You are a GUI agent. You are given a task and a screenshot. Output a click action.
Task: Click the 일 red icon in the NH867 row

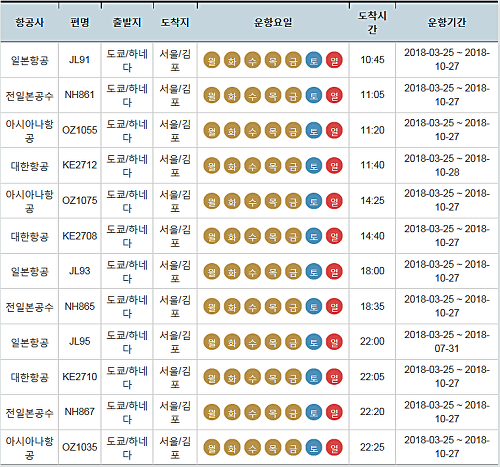point(334,412)
